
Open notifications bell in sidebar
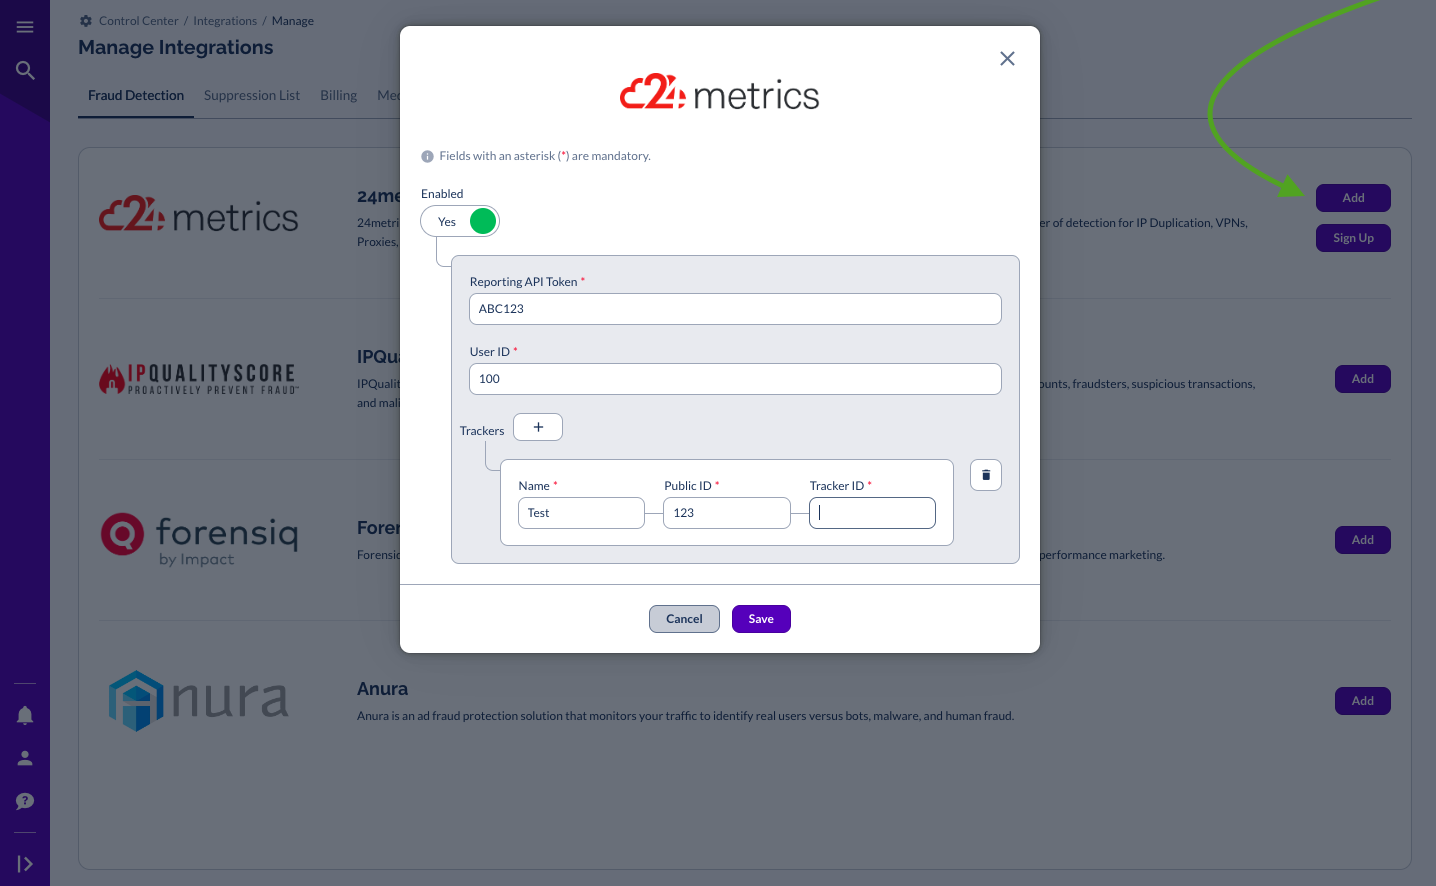[x=25, y=715]
